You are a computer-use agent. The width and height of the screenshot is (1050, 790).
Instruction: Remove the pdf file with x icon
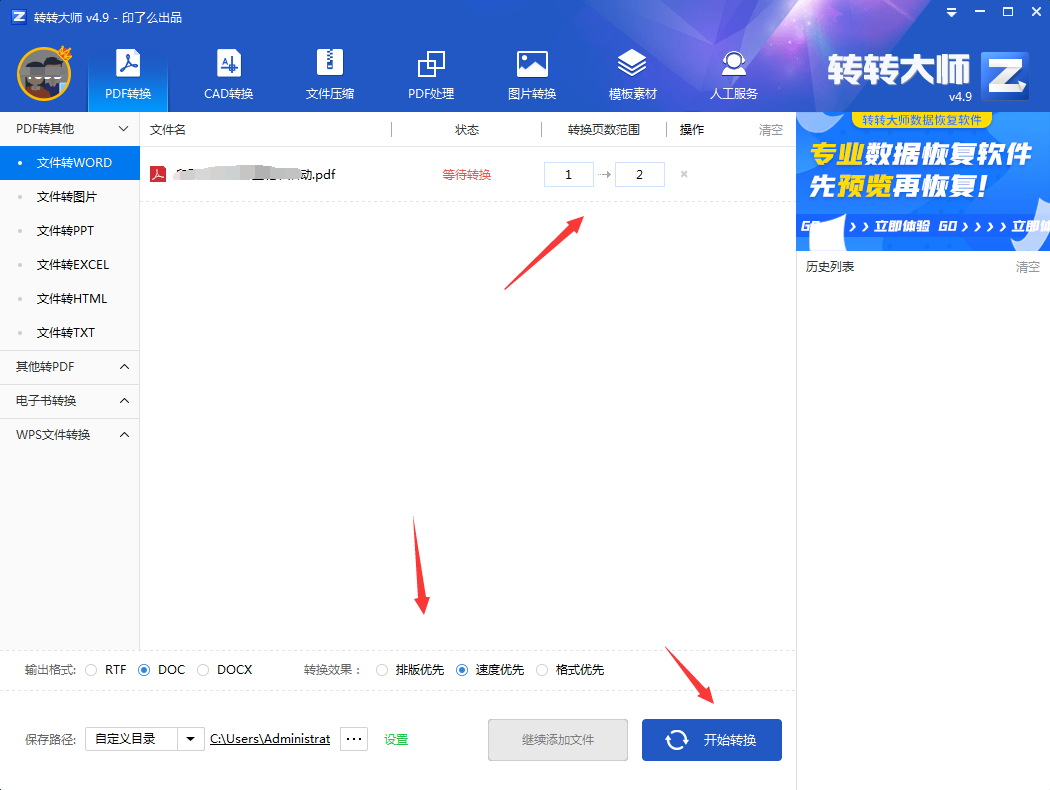tap(684, 174)
